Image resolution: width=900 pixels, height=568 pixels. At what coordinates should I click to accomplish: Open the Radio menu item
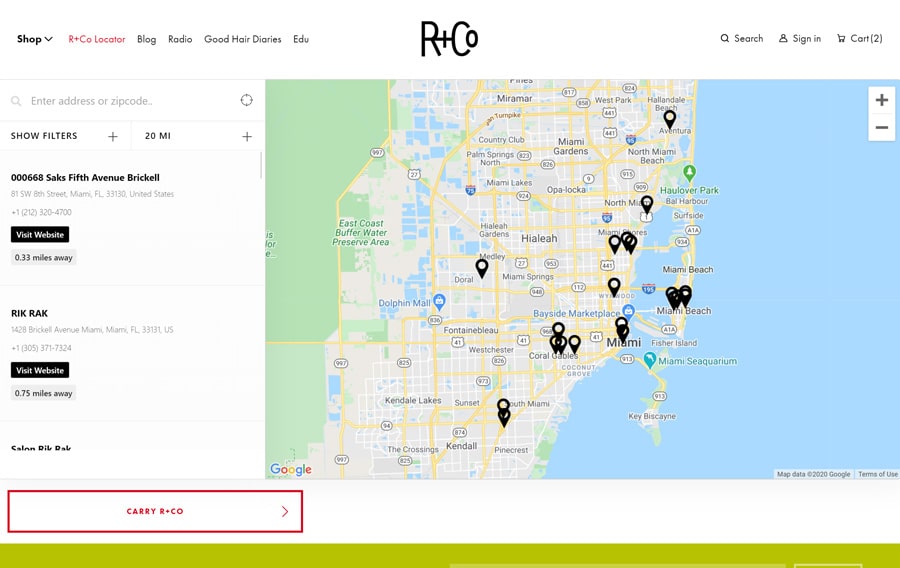click(180, 39)
